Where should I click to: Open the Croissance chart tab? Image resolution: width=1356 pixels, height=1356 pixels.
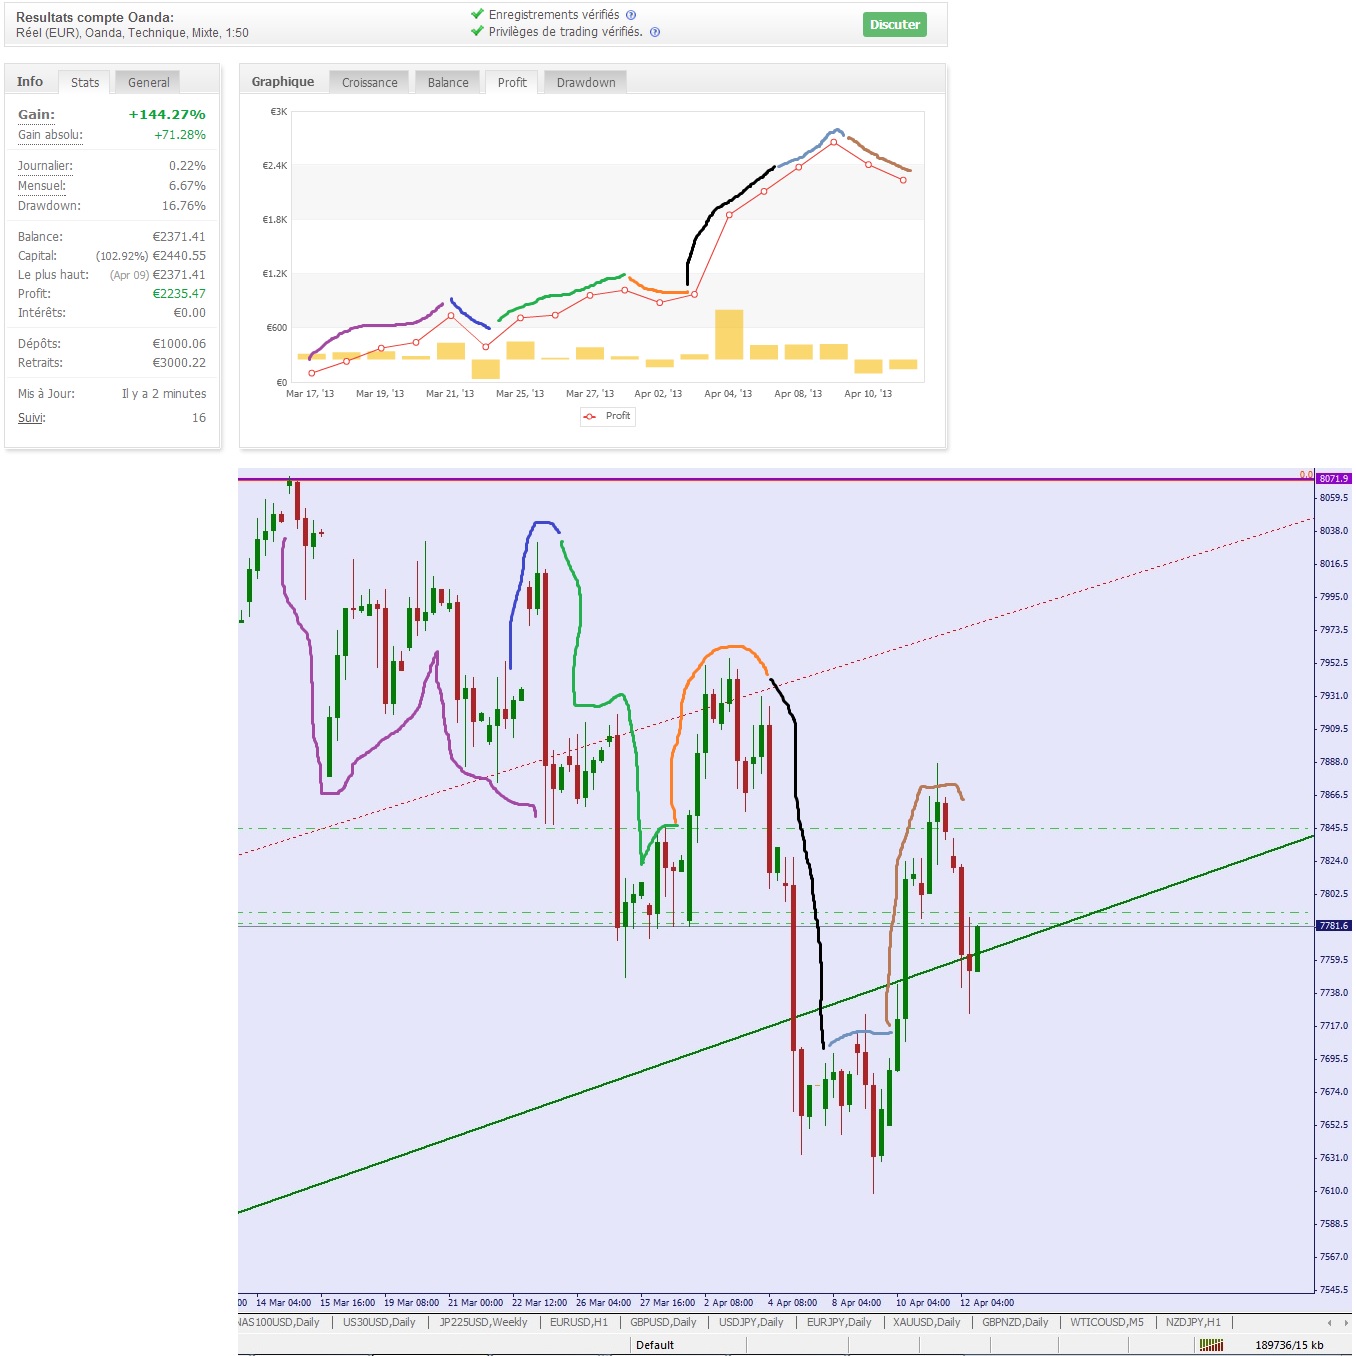pyautogui.click(x=369, y=82)
